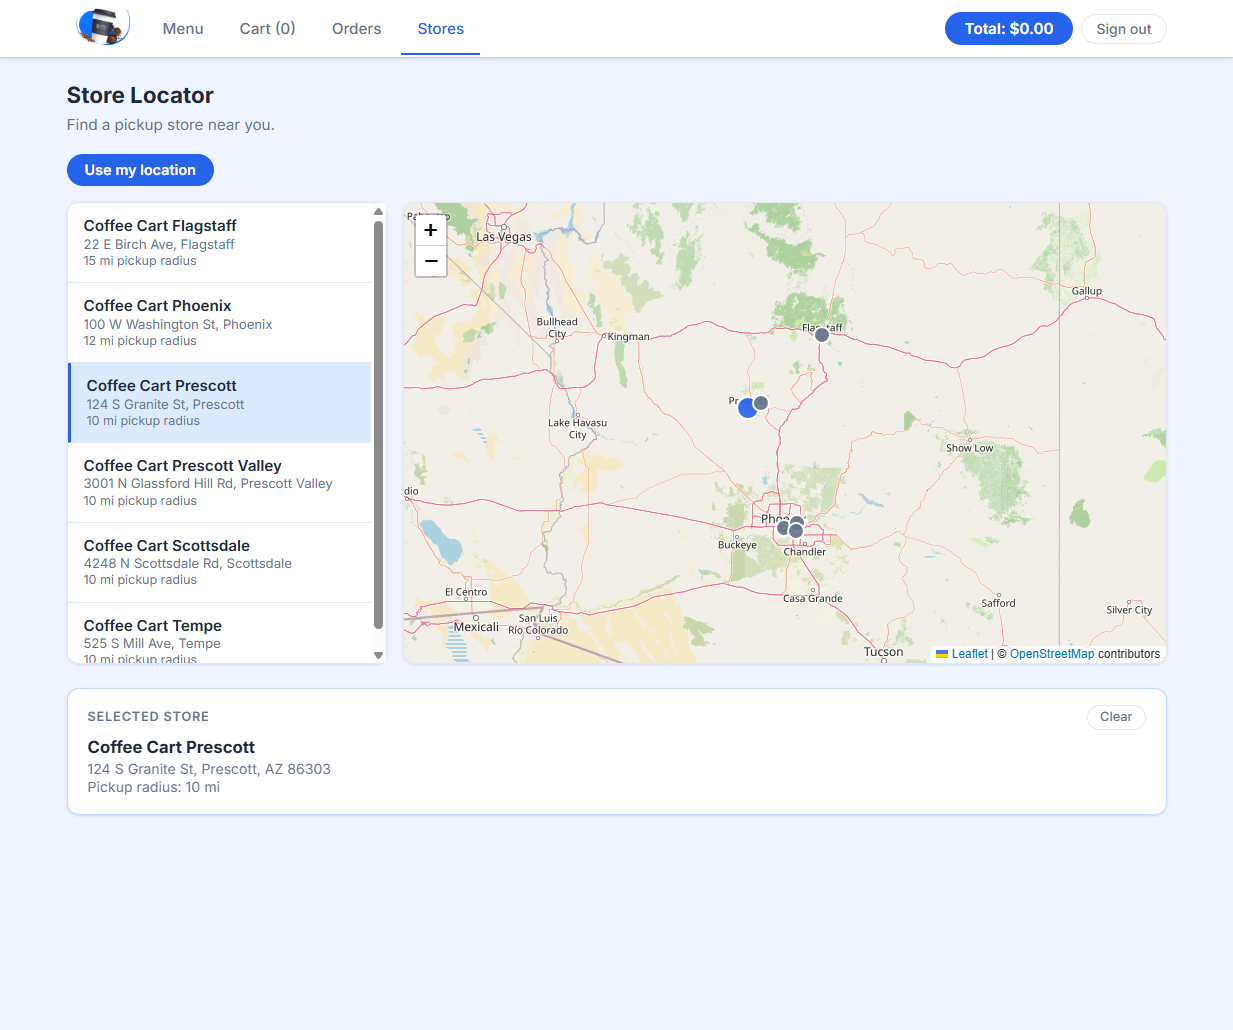Screen dimensions: 1233x1030
Task: Click the store list scrollbar
Action: tap(378, 430)
